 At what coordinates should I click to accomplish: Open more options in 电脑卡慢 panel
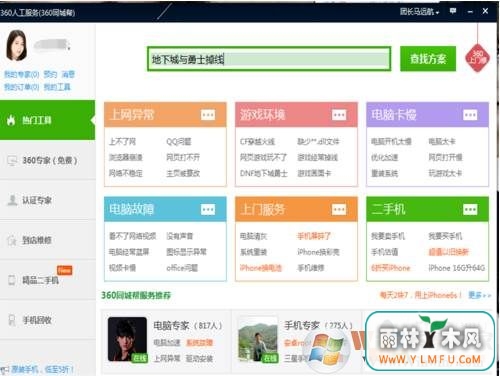(470, 115)
